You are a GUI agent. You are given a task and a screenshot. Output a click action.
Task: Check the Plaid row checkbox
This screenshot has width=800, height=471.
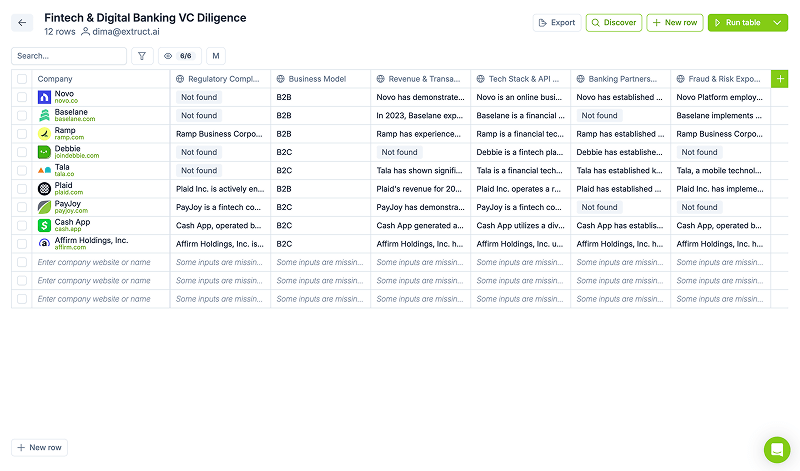22,189
